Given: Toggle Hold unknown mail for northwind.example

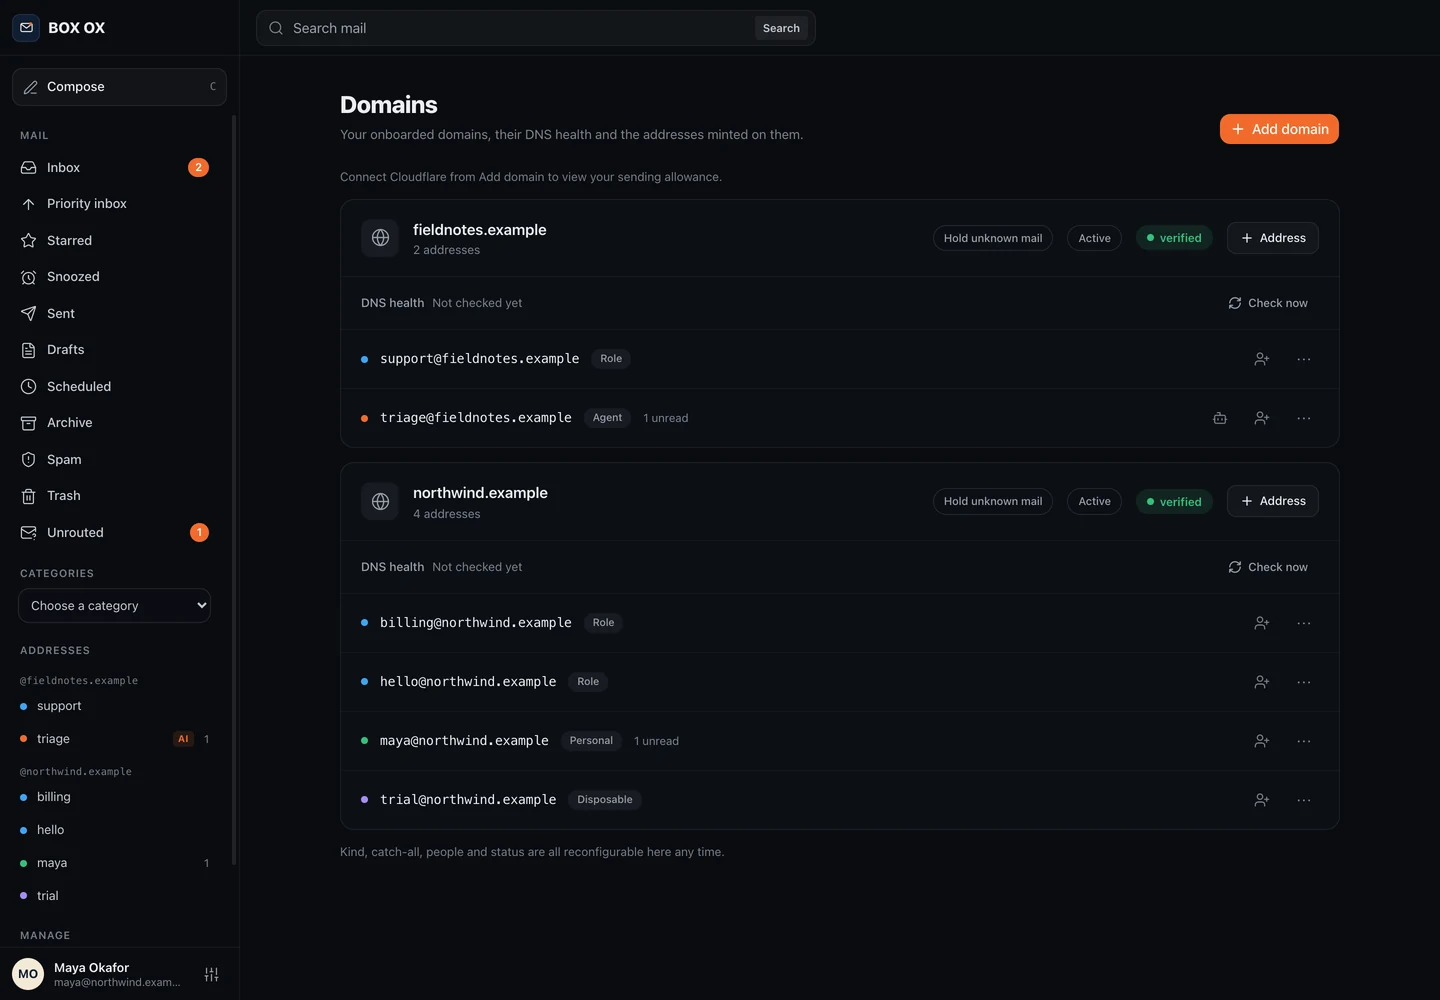Looking at the screenshot, I should coord(993,501).
